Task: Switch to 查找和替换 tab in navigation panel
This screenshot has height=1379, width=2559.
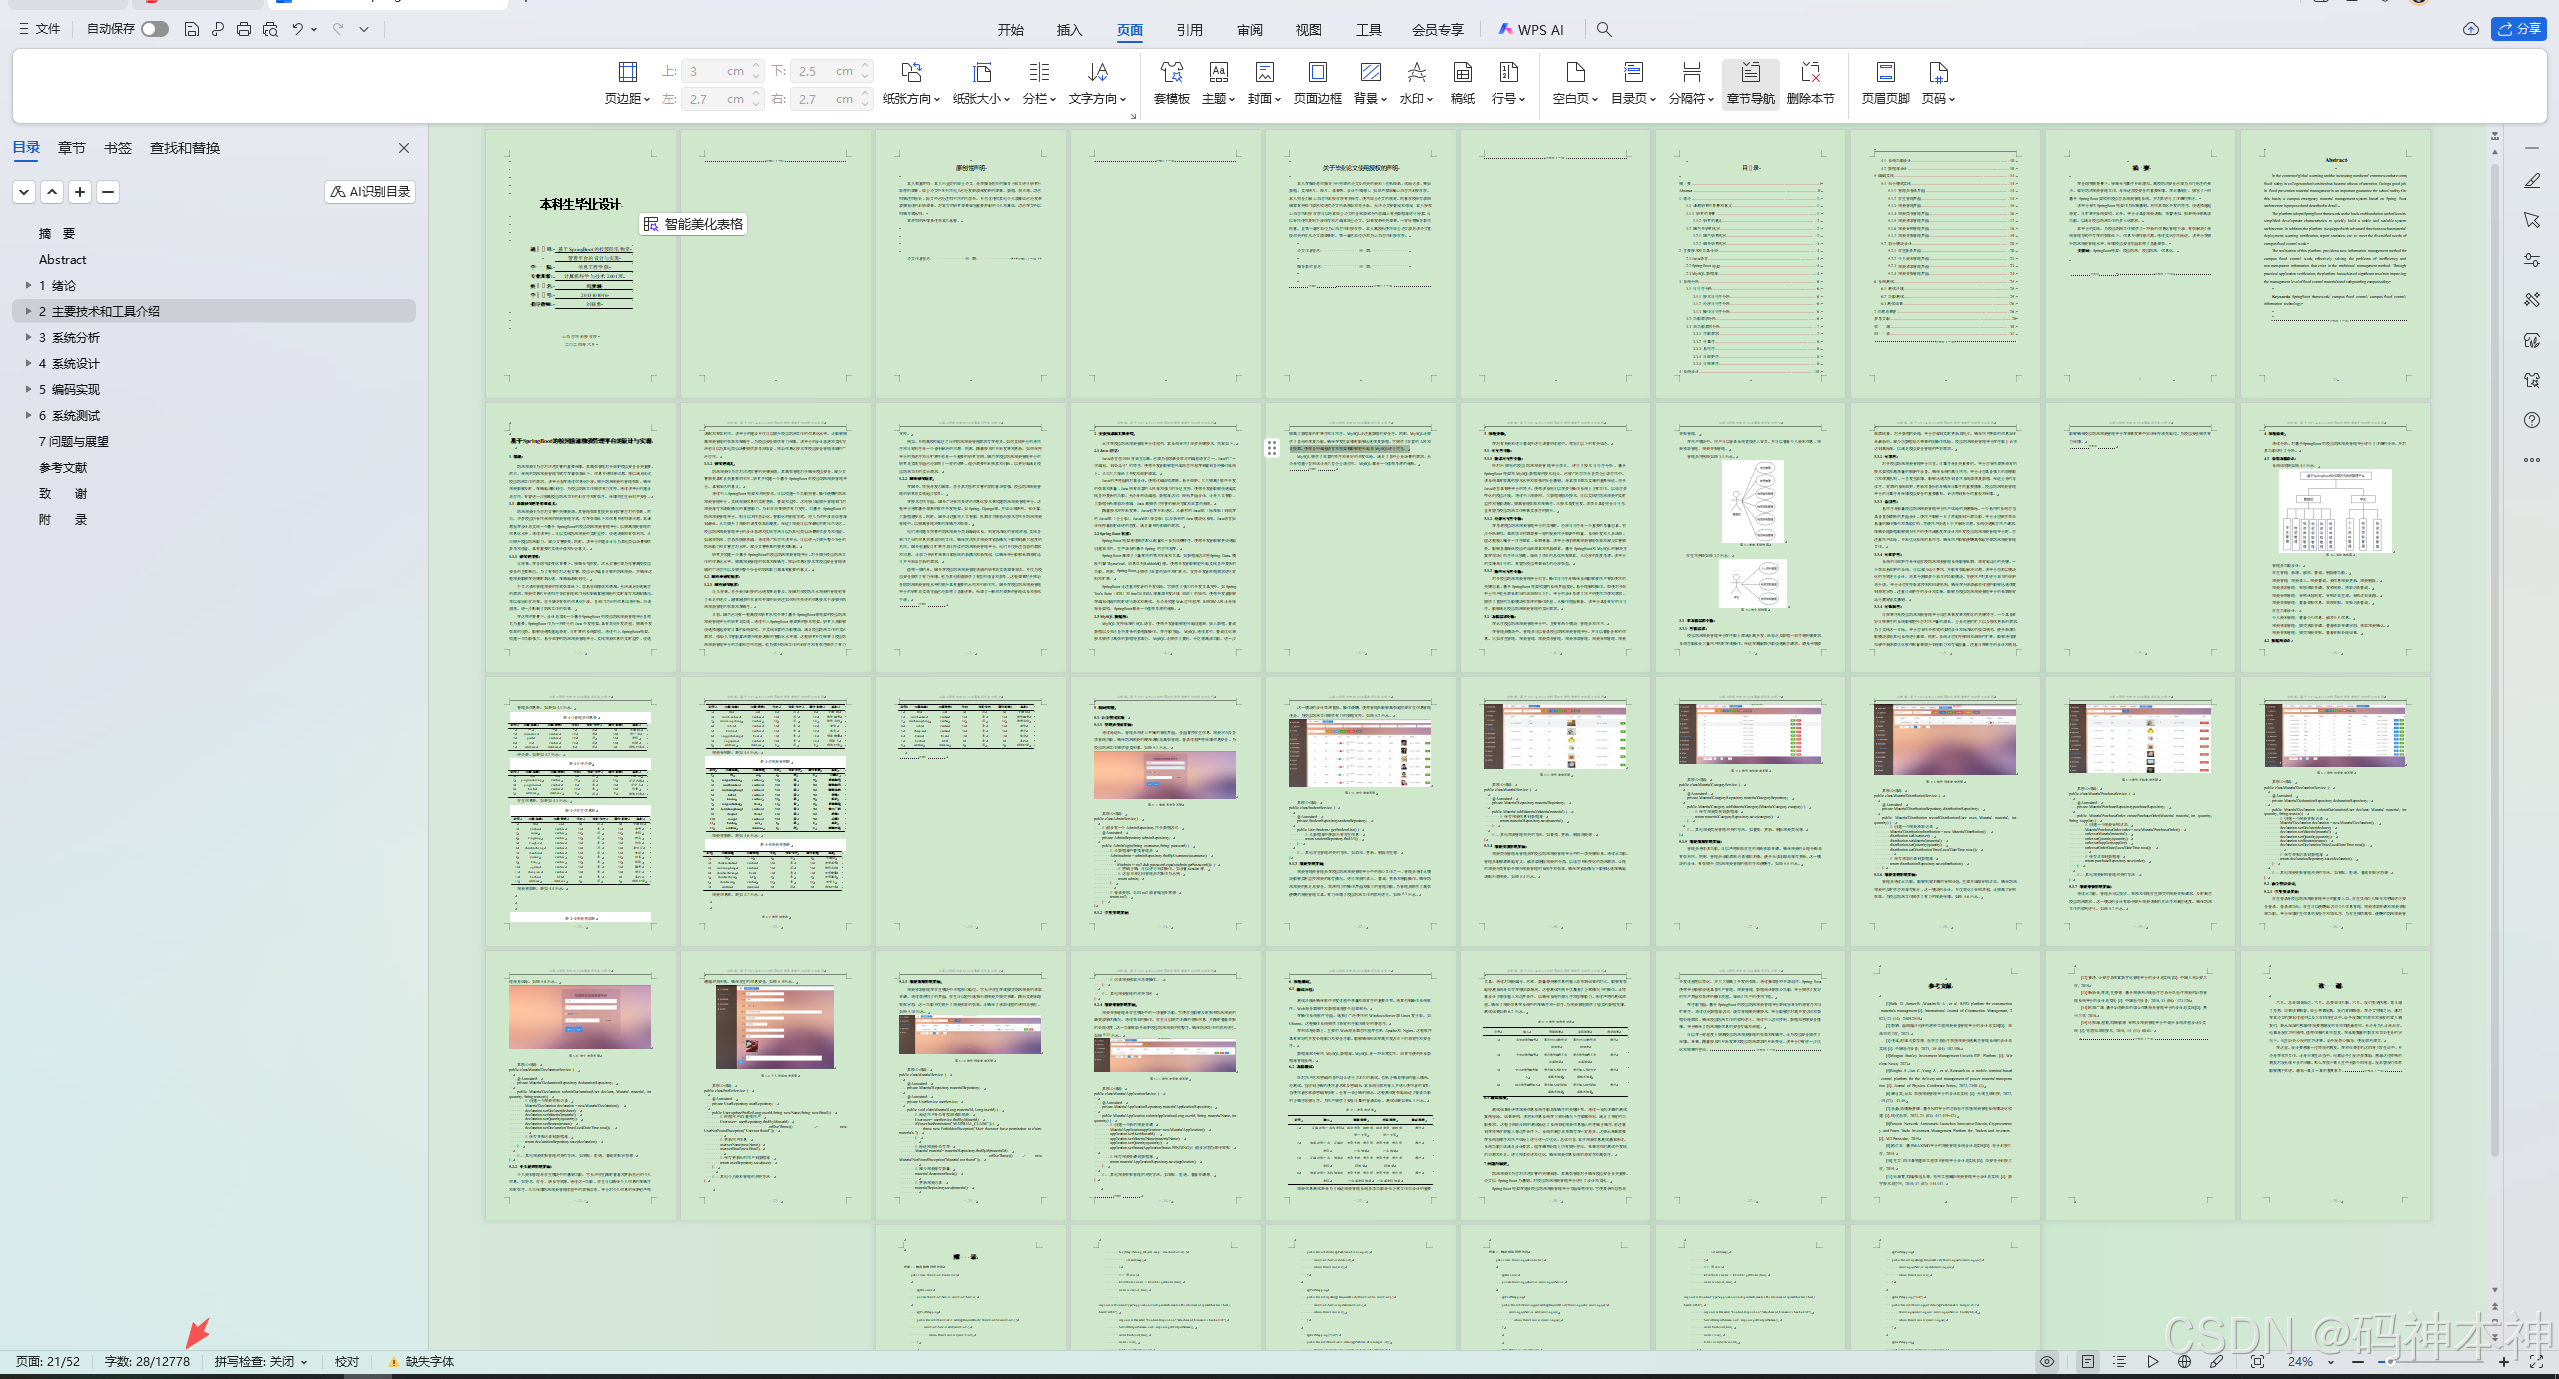Action: tap(185, 148)
